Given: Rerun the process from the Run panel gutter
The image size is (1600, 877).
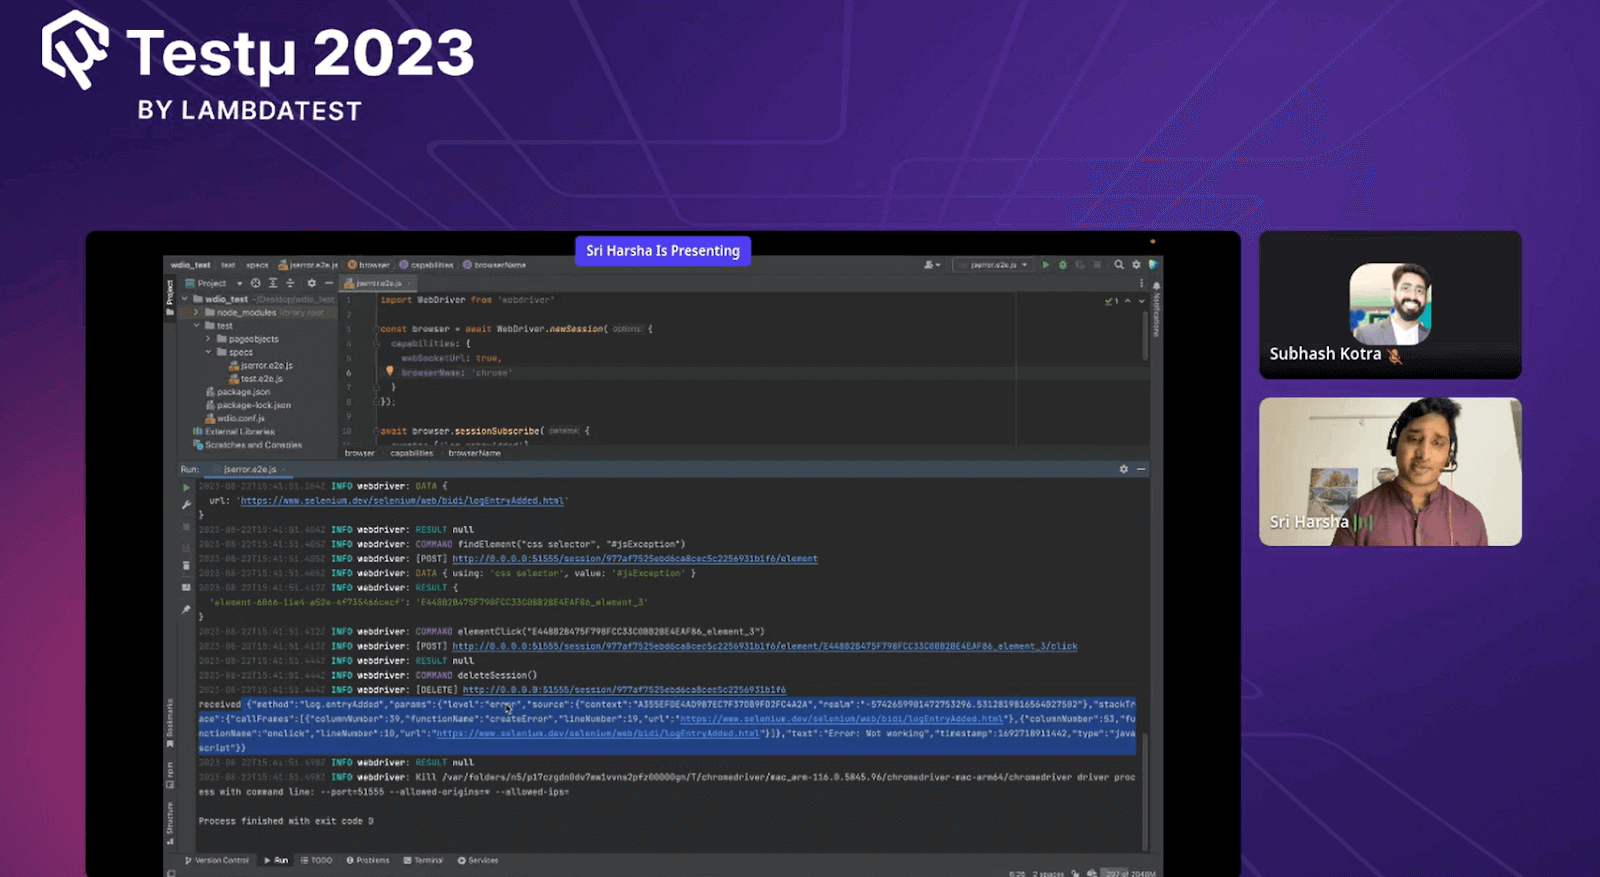Looking at the screenshot, I should pos(186,488).
